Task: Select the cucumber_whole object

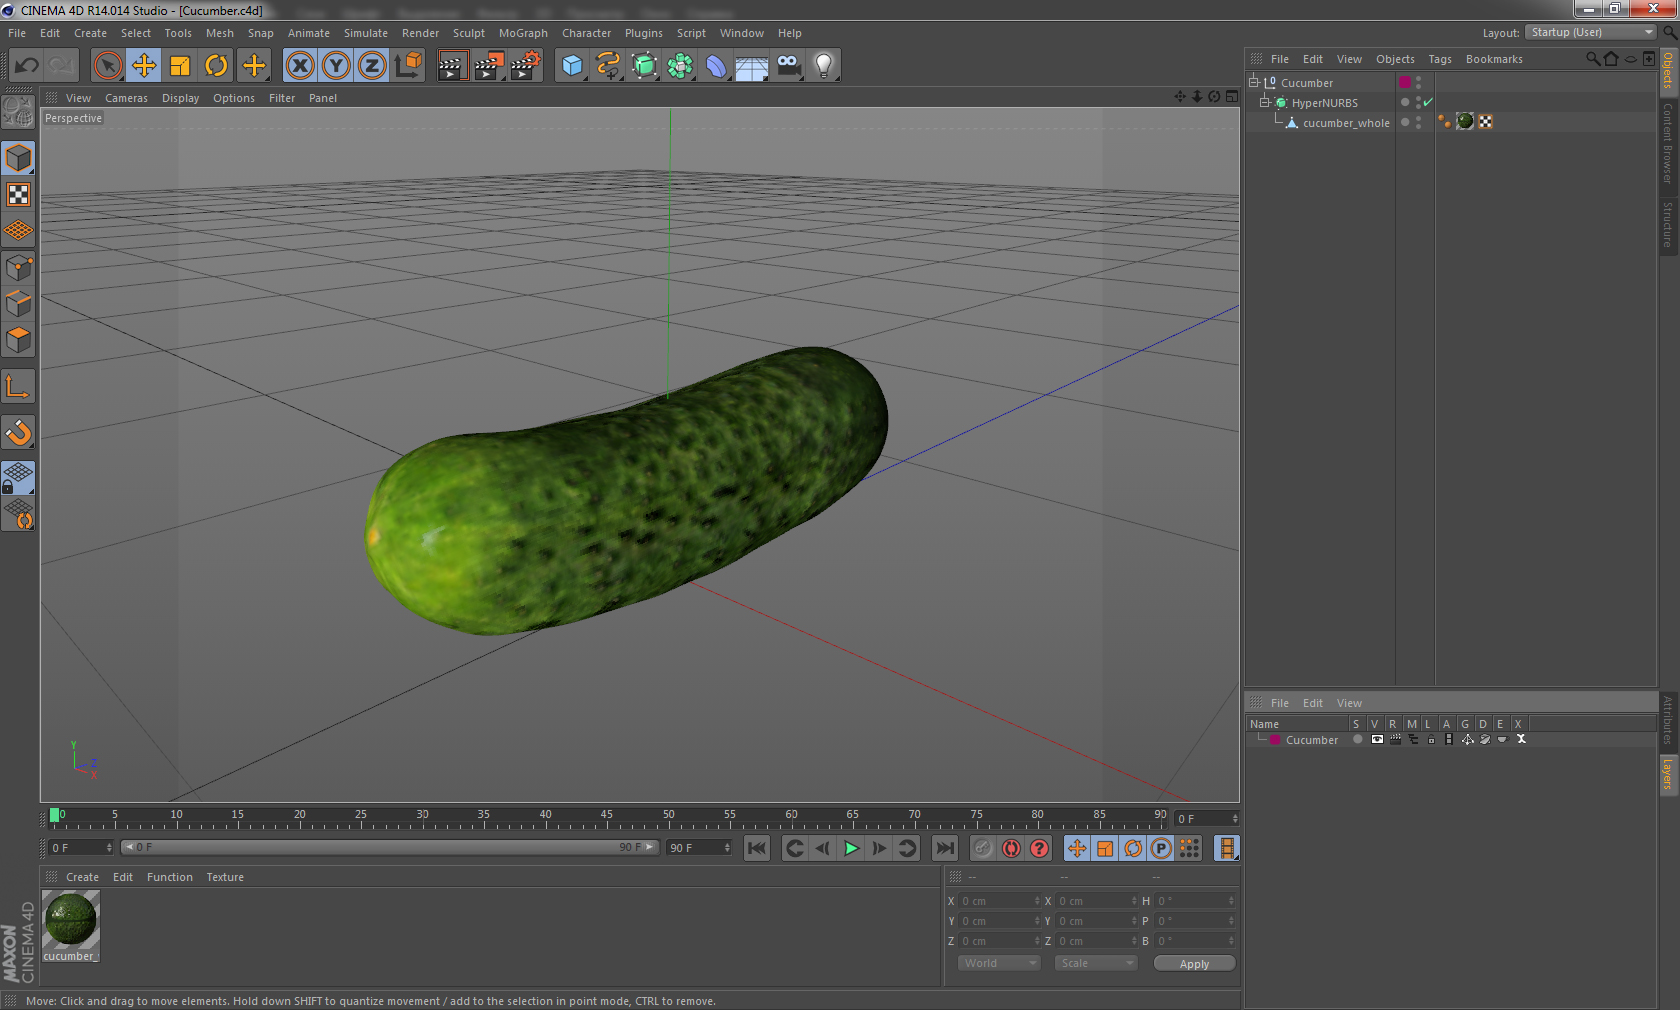Action: coord(1346,123)
